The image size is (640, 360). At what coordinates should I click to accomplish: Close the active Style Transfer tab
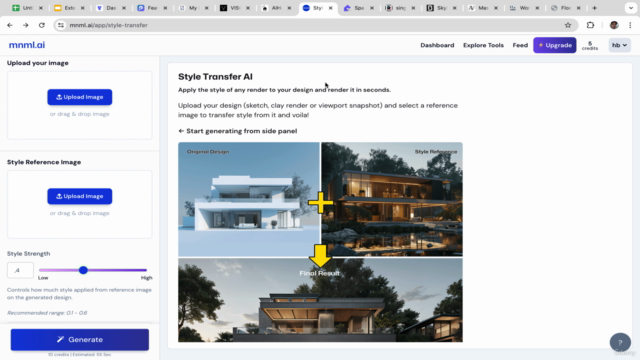(x=331, y=8)
